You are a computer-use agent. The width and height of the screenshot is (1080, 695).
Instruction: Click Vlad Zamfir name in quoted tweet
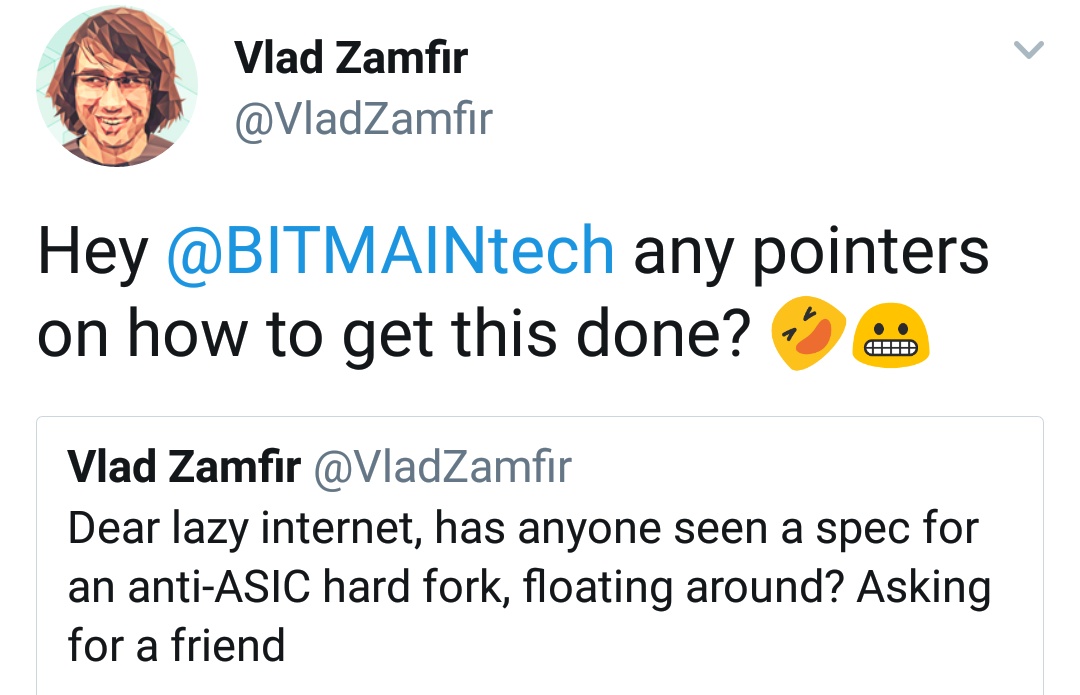(183, 466)
